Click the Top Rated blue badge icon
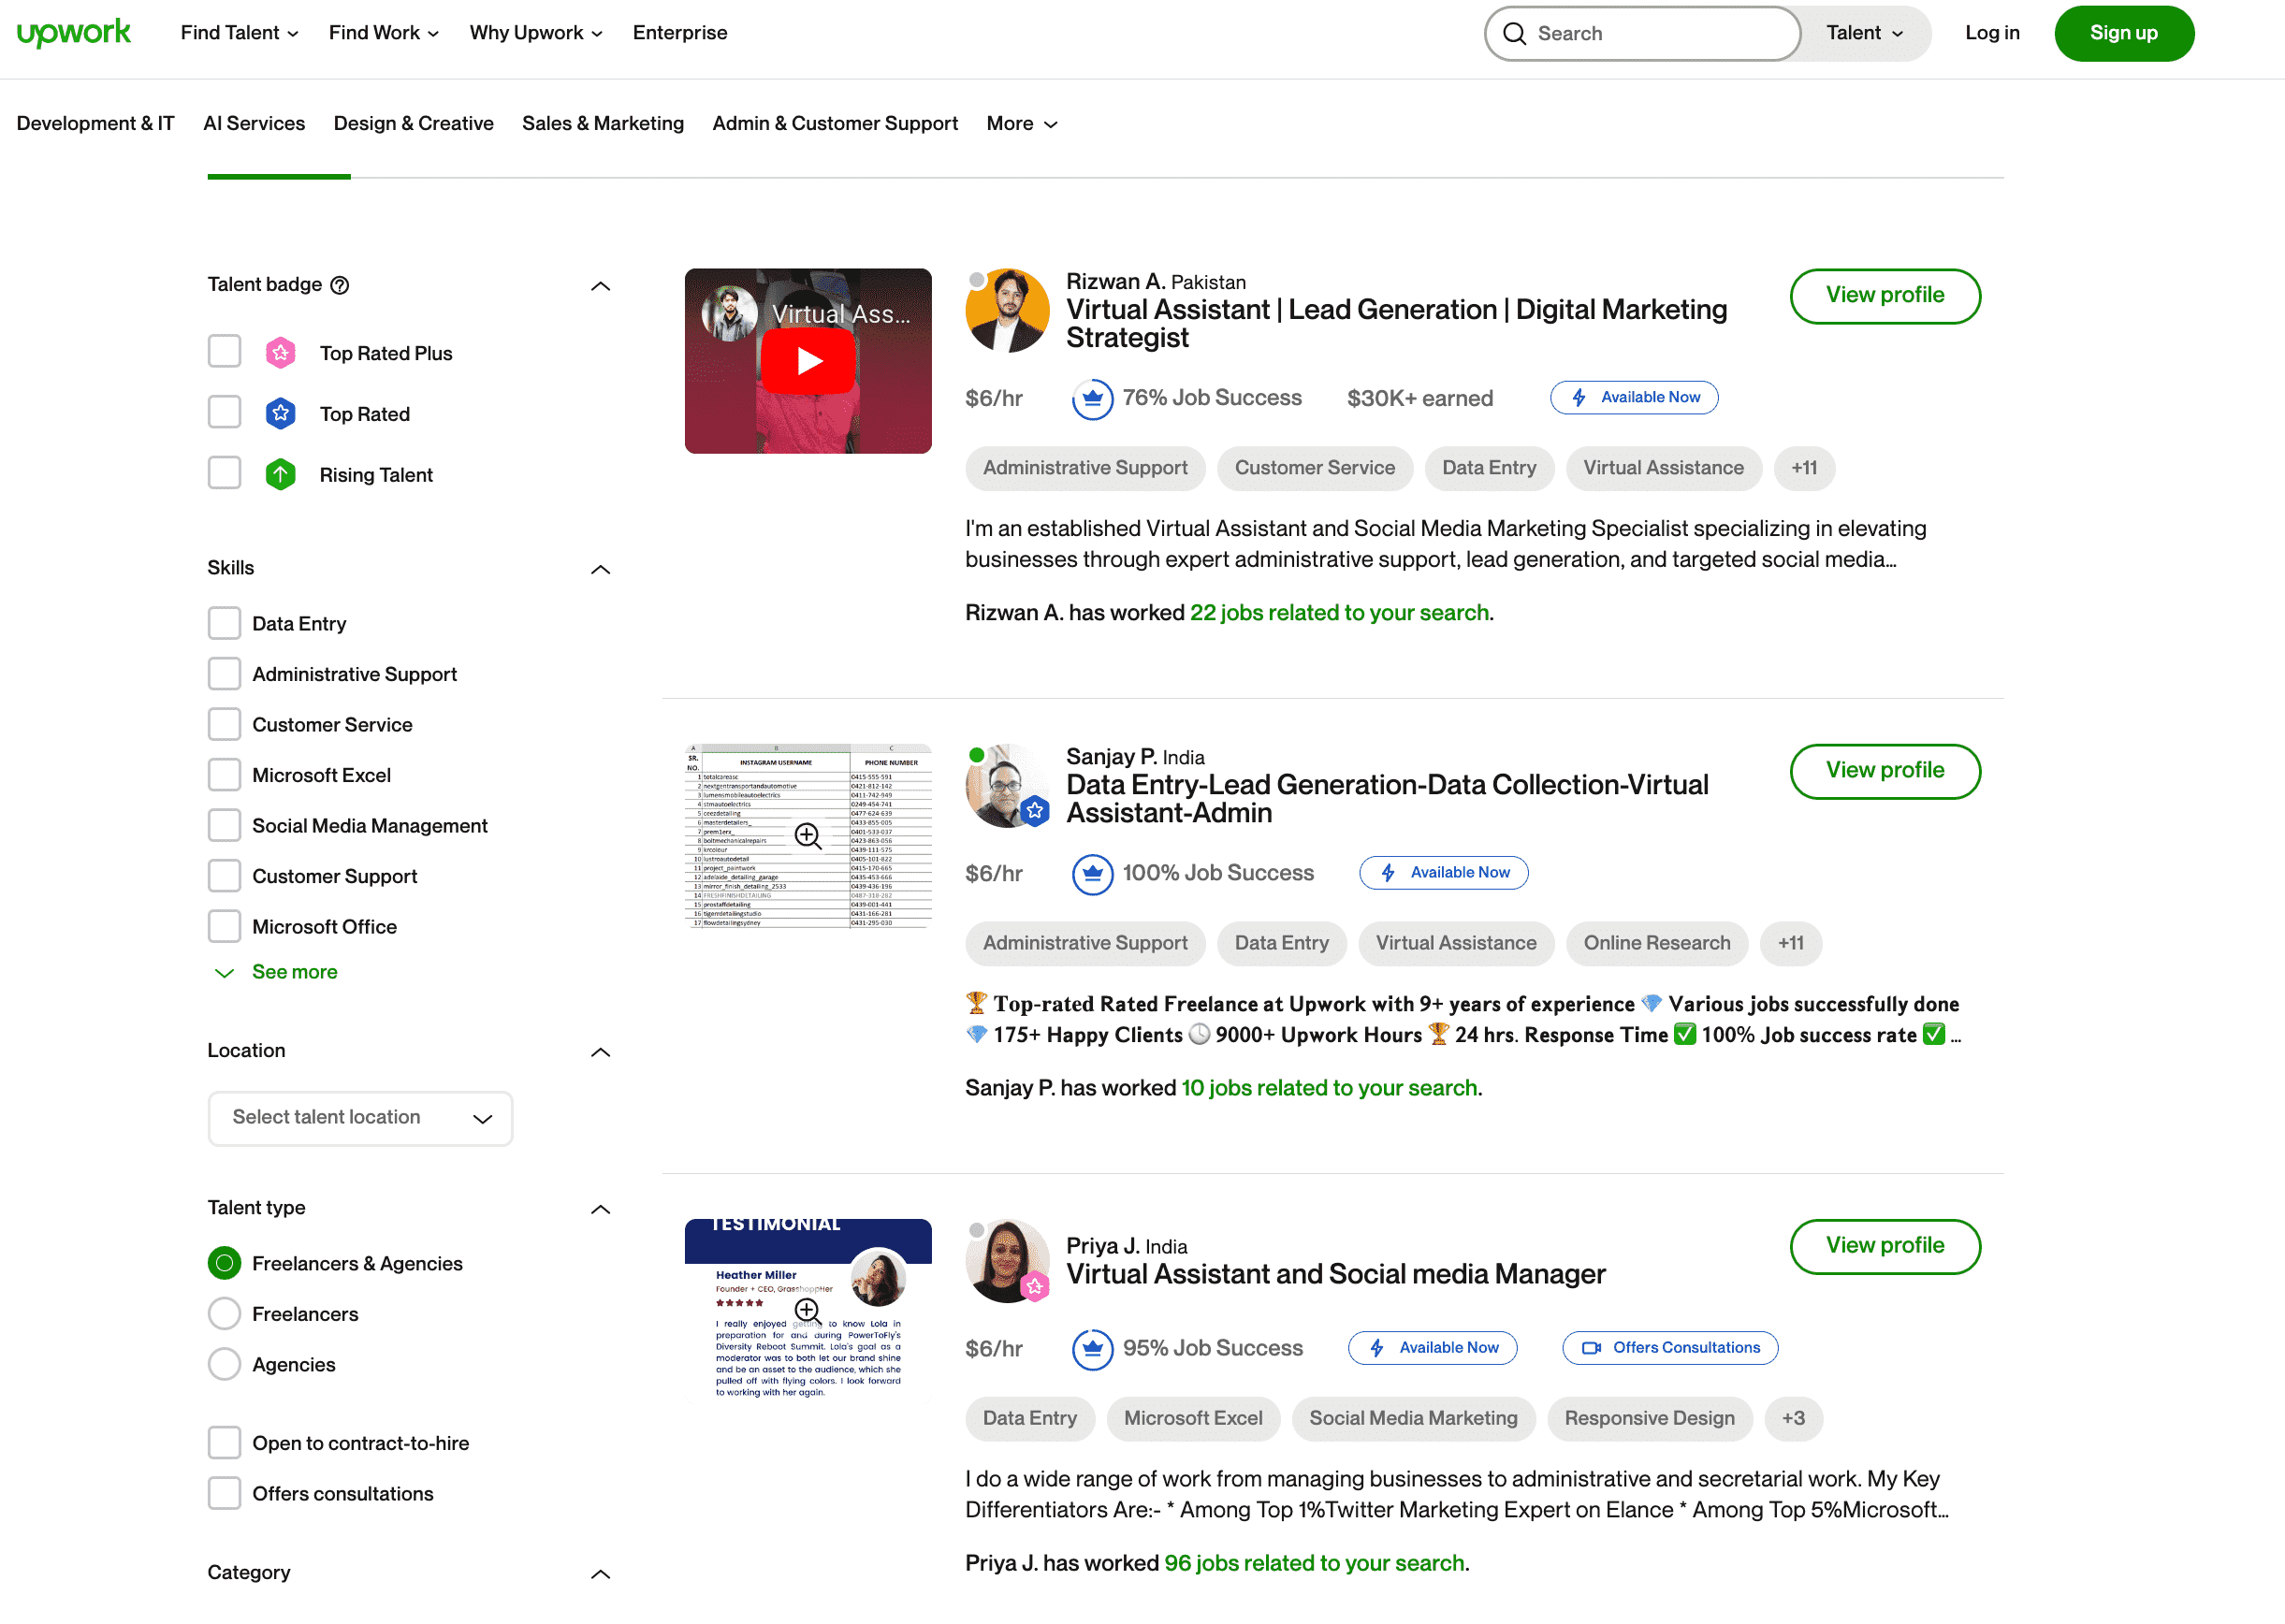 280,414
